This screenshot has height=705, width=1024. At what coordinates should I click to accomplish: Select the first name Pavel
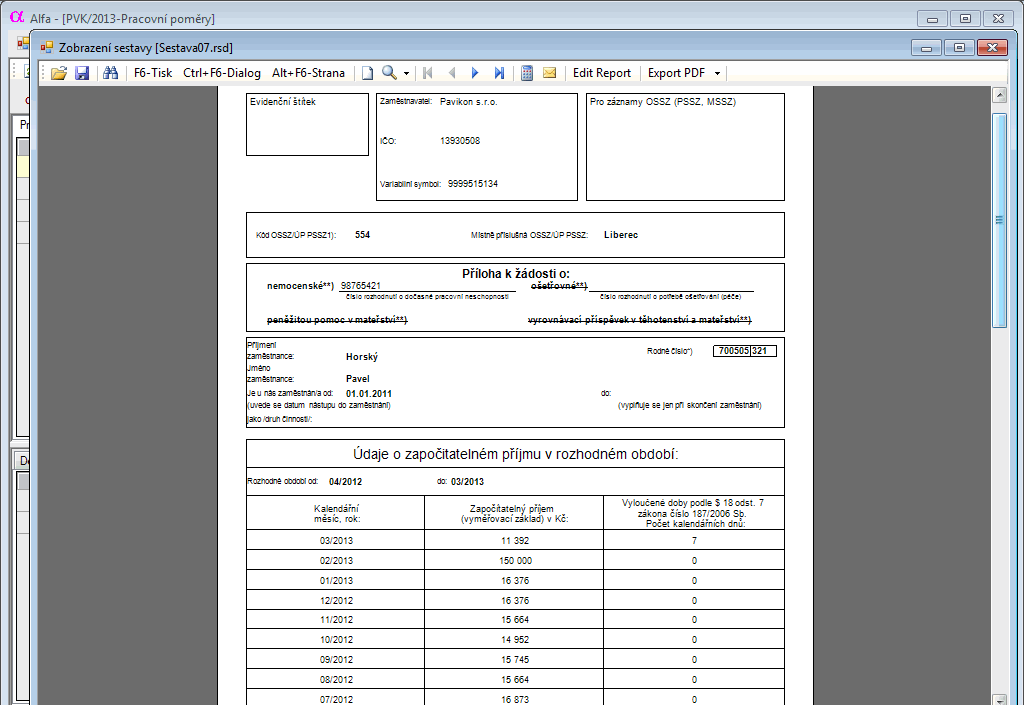[358, 379]
